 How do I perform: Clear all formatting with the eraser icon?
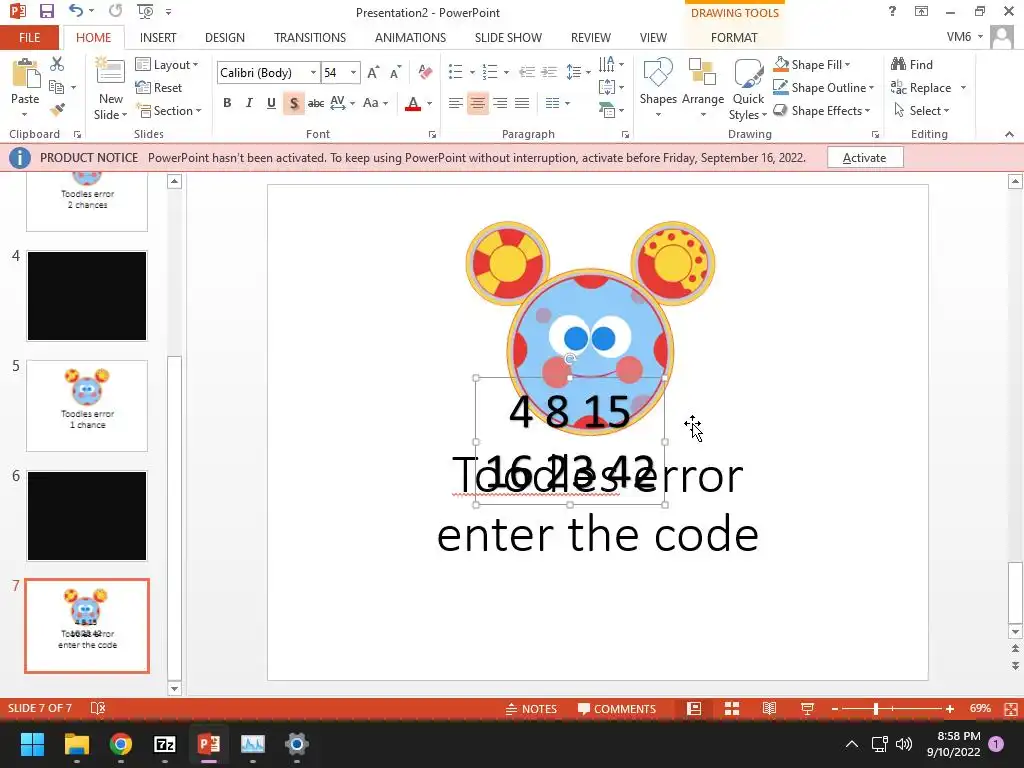425,72
